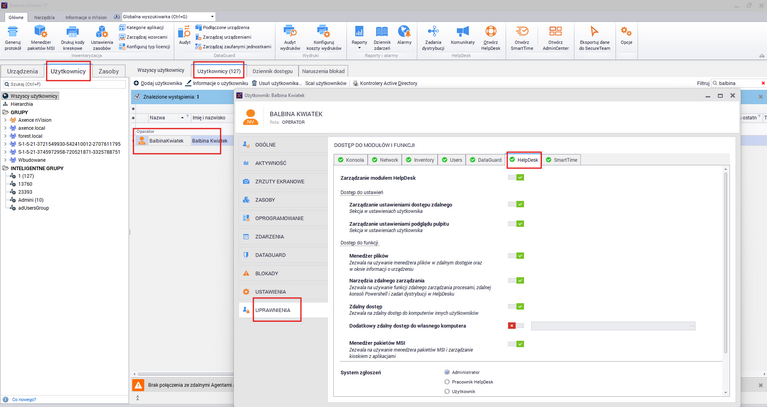Image resolution: width=767 pixels, height=407 pixels.
Task: Click Scal użytkowników button
Action: click(x=326, y=84)
